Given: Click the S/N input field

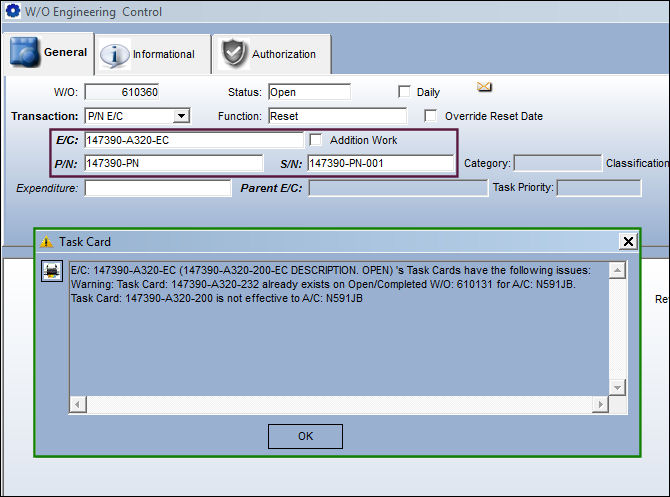Looking at the screenshot, I should 380,163.
